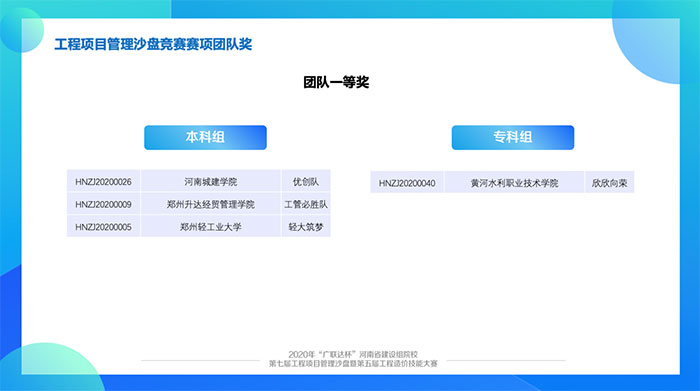Click footer line starting with 第七届工程项目管理沙盘
Image resolution: width=700 pixels, height=391 pixels.
pyautogui.click(x=353, y=364)
